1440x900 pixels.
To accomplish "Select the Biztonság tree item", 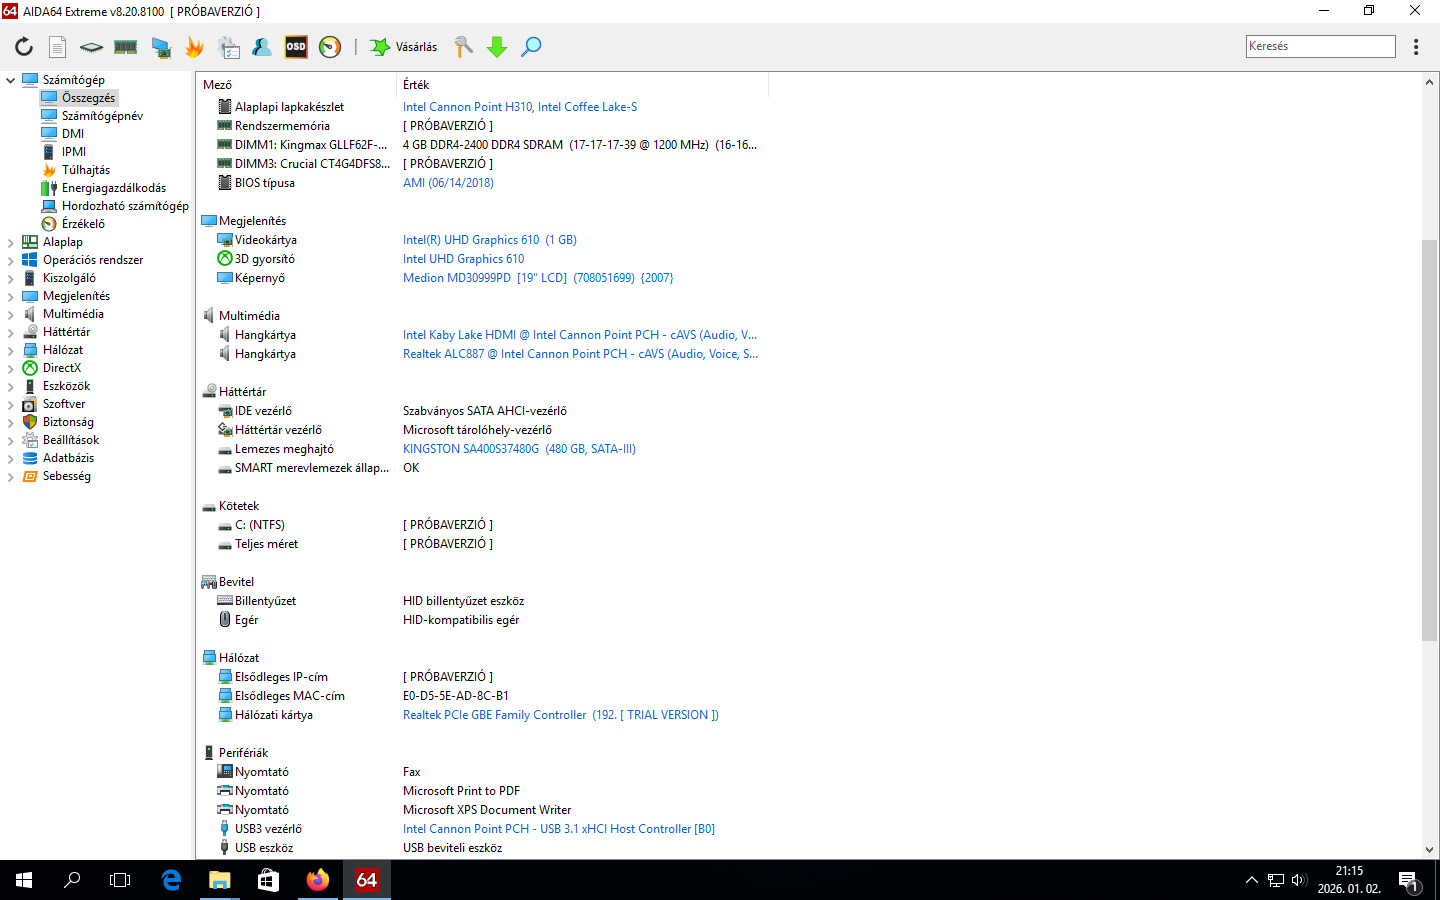I will click(x=68, y=422).
